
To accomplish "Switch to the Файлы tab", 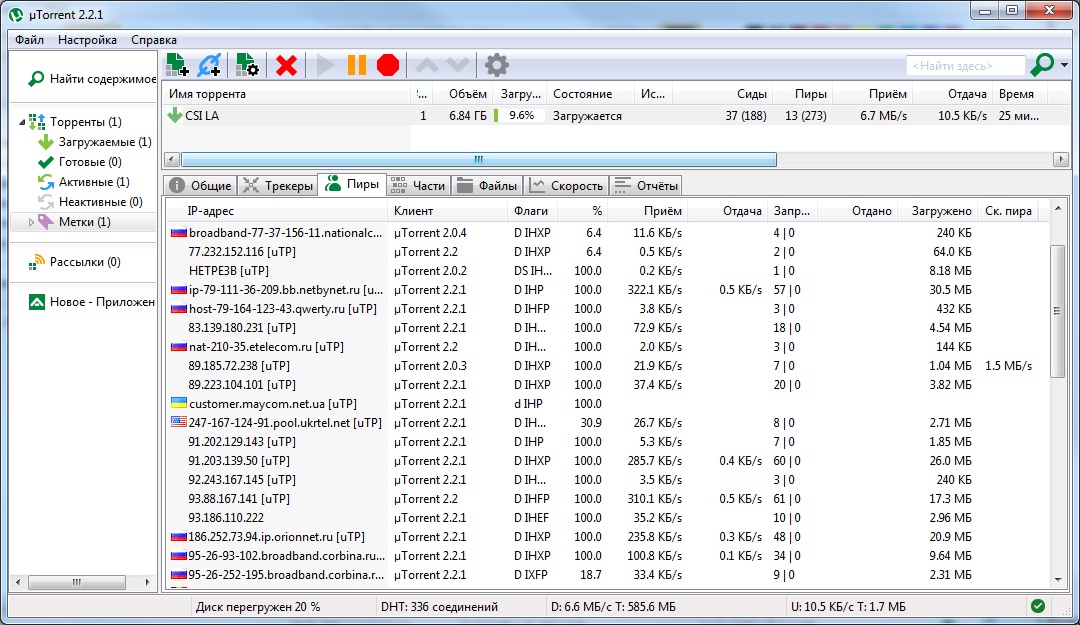I will pyautogui.click(x=487, y=185).
